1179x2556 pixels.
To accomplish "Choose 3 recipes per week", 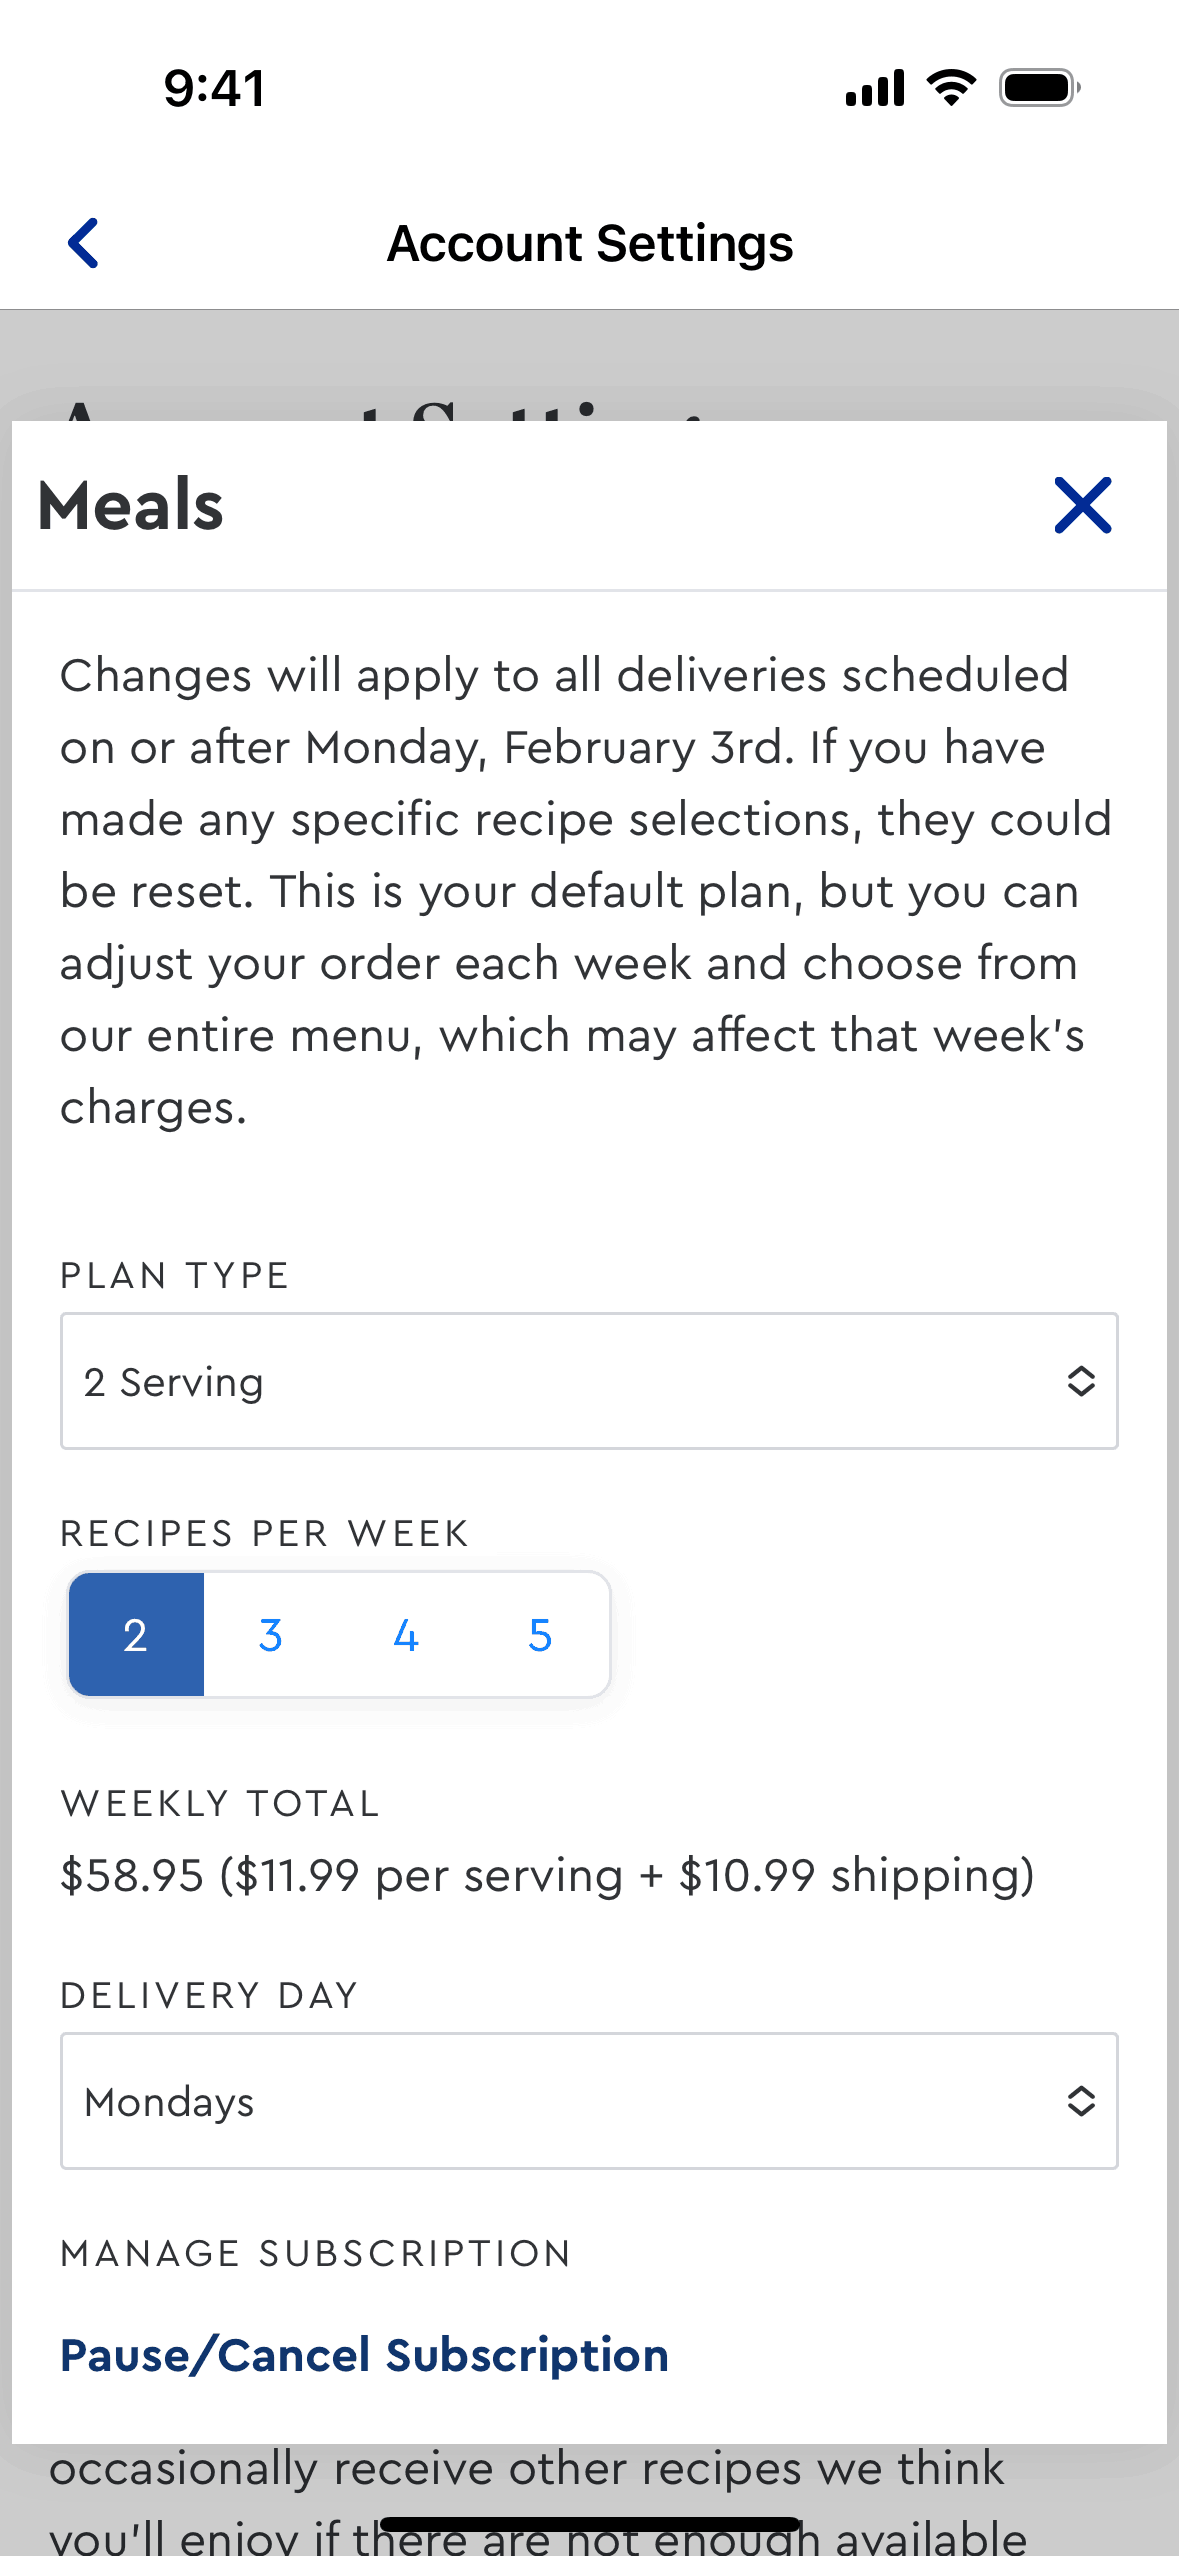I will (270, 1635).
